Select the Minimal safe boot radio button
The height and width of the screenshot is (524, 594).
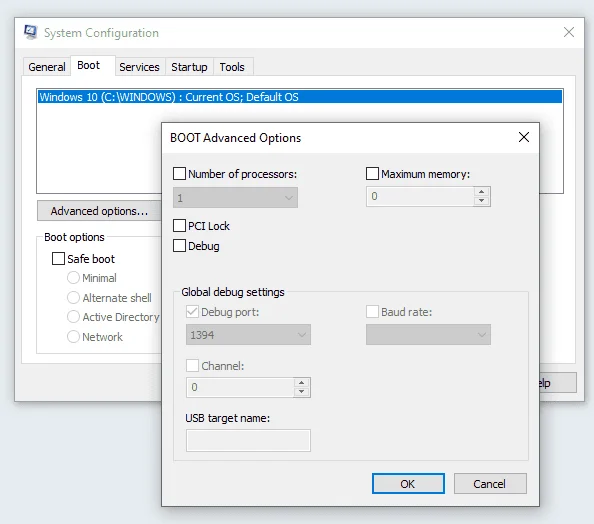point(73,278)
